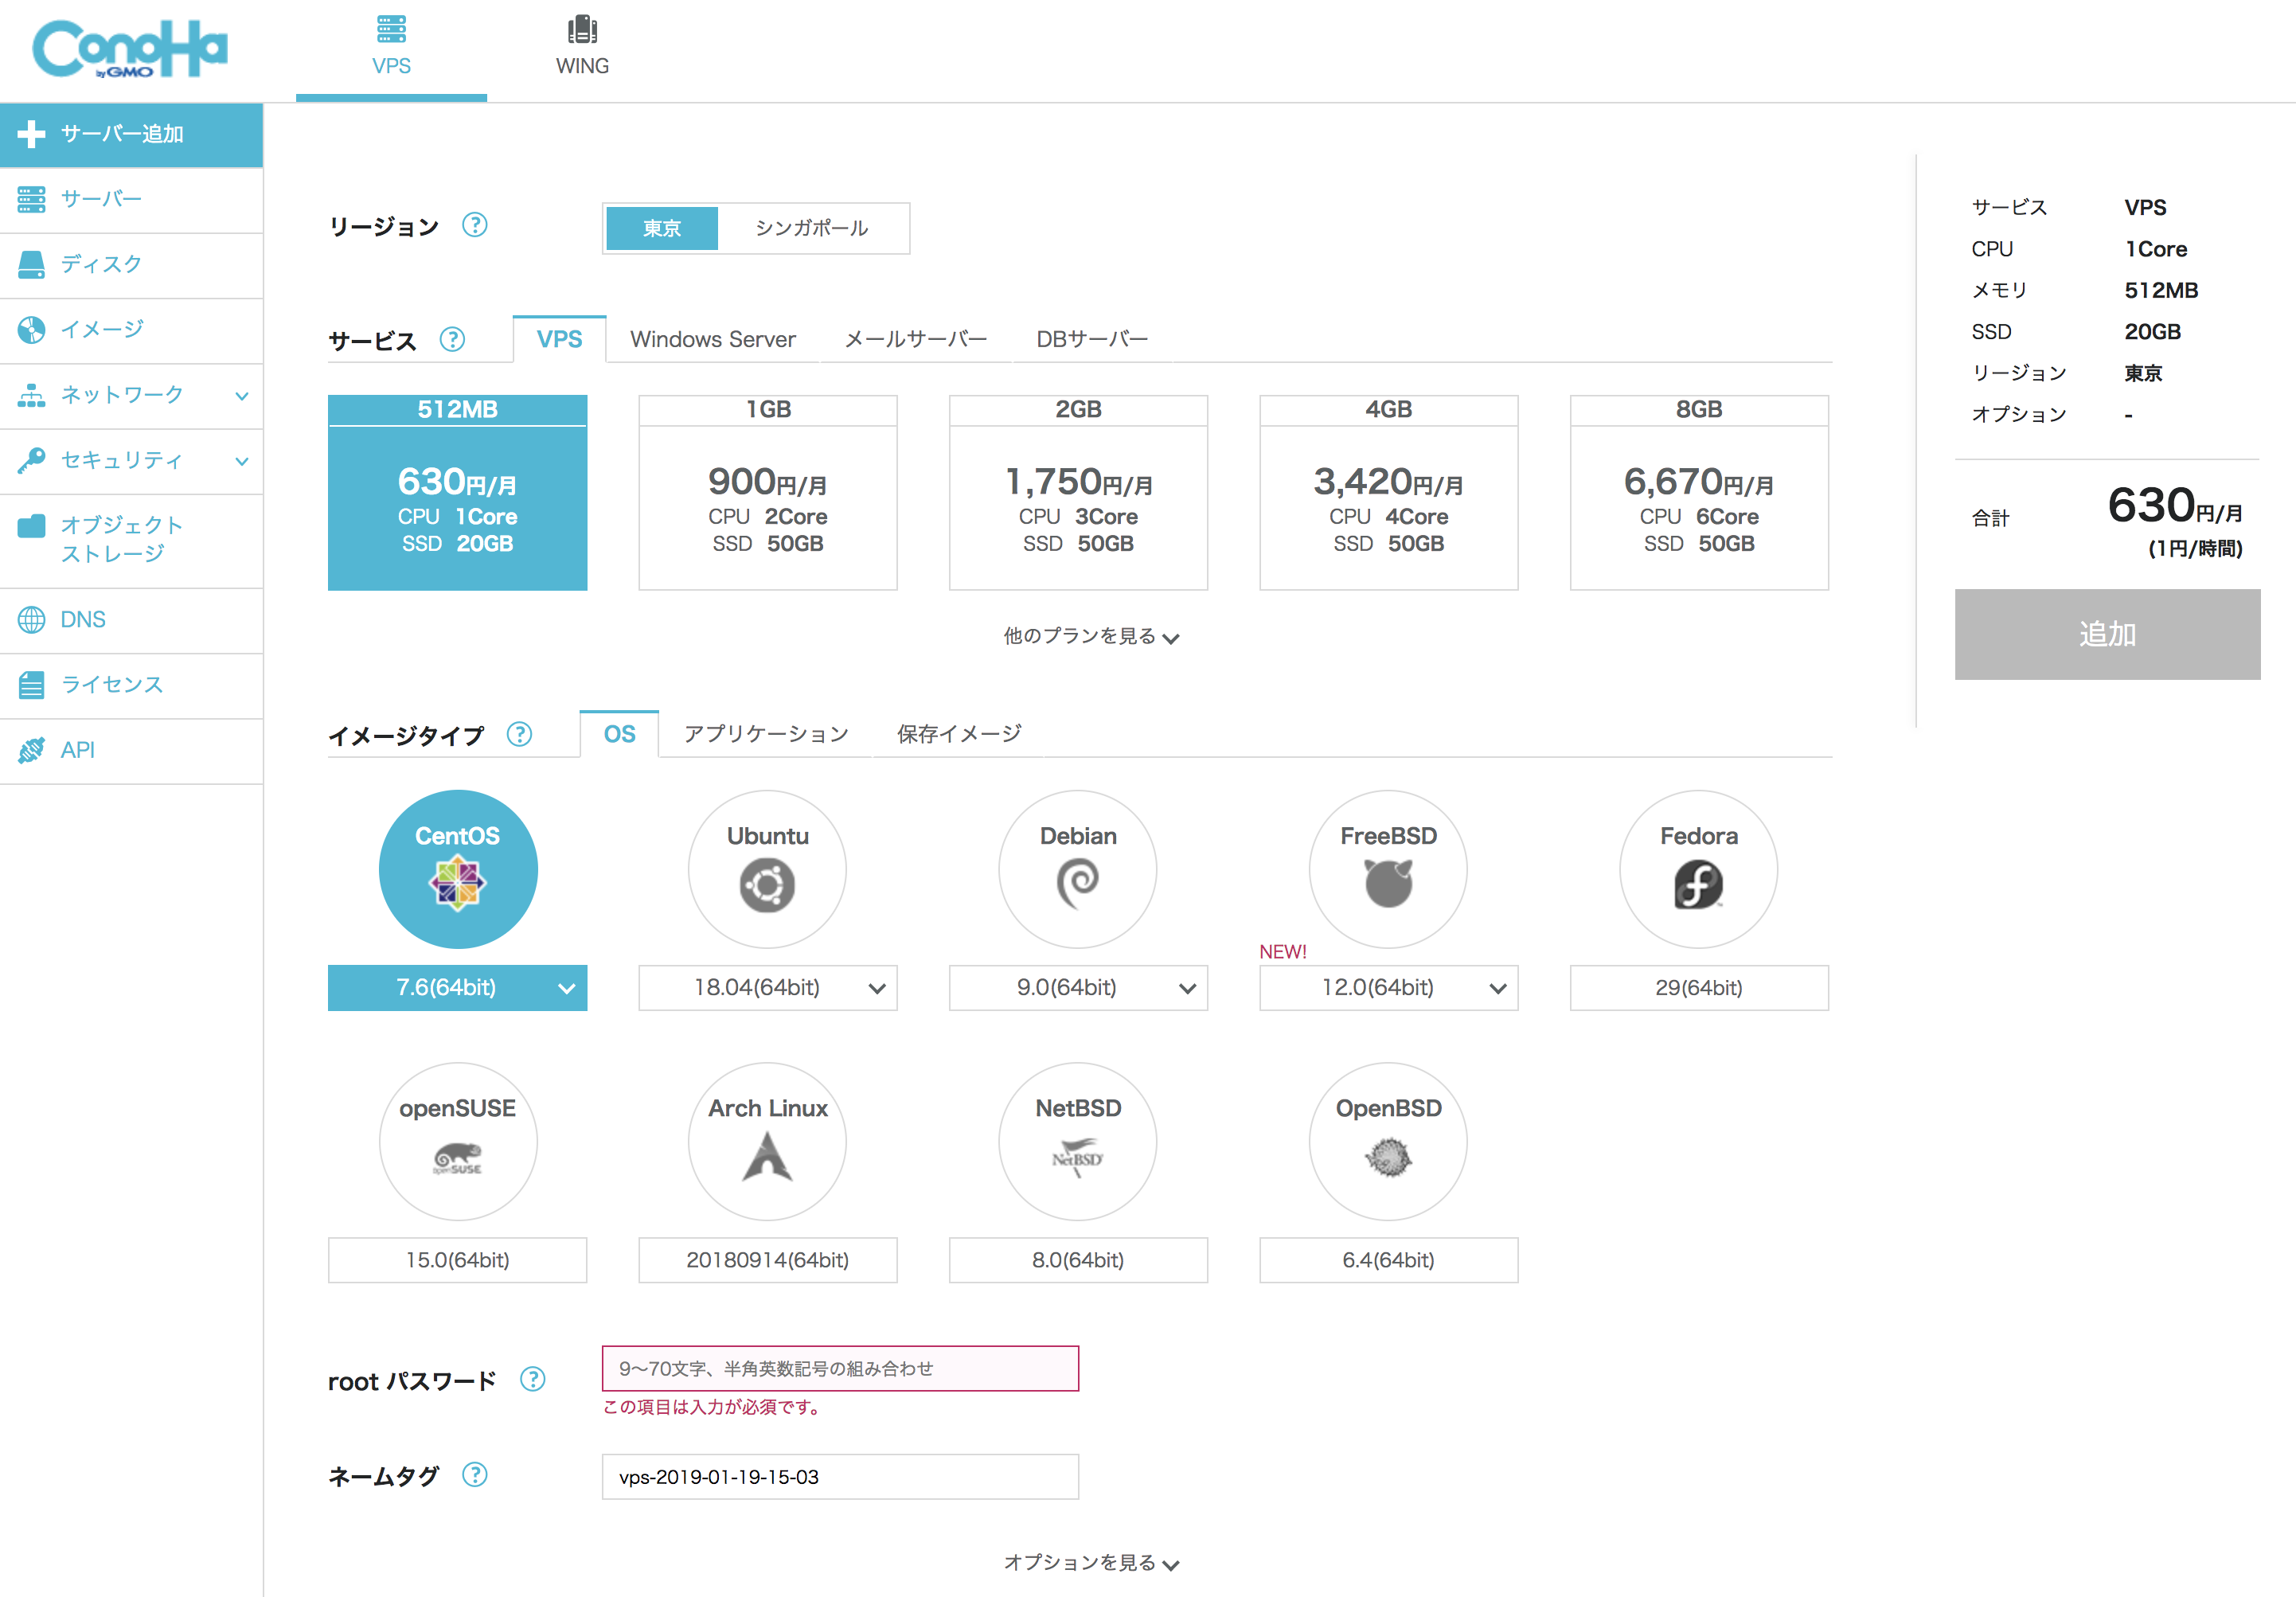Choose the Ubuntu image
2296x1597 pixels.
(768, 869)
